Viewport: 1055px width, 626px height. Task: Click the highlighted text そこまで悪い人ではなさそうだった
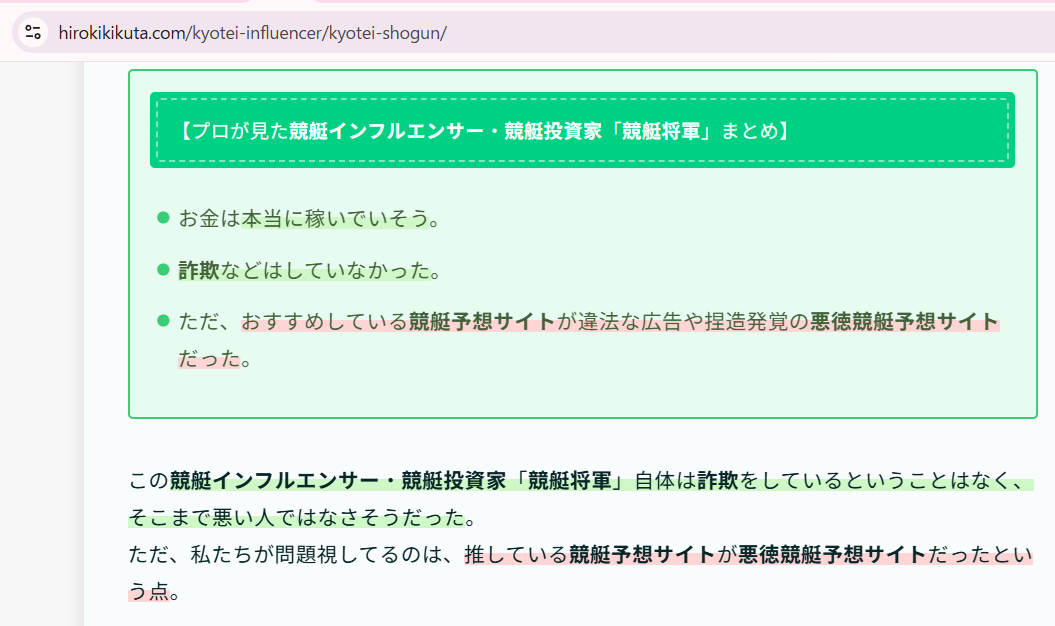pyautogui.click(x=296, y=518)
